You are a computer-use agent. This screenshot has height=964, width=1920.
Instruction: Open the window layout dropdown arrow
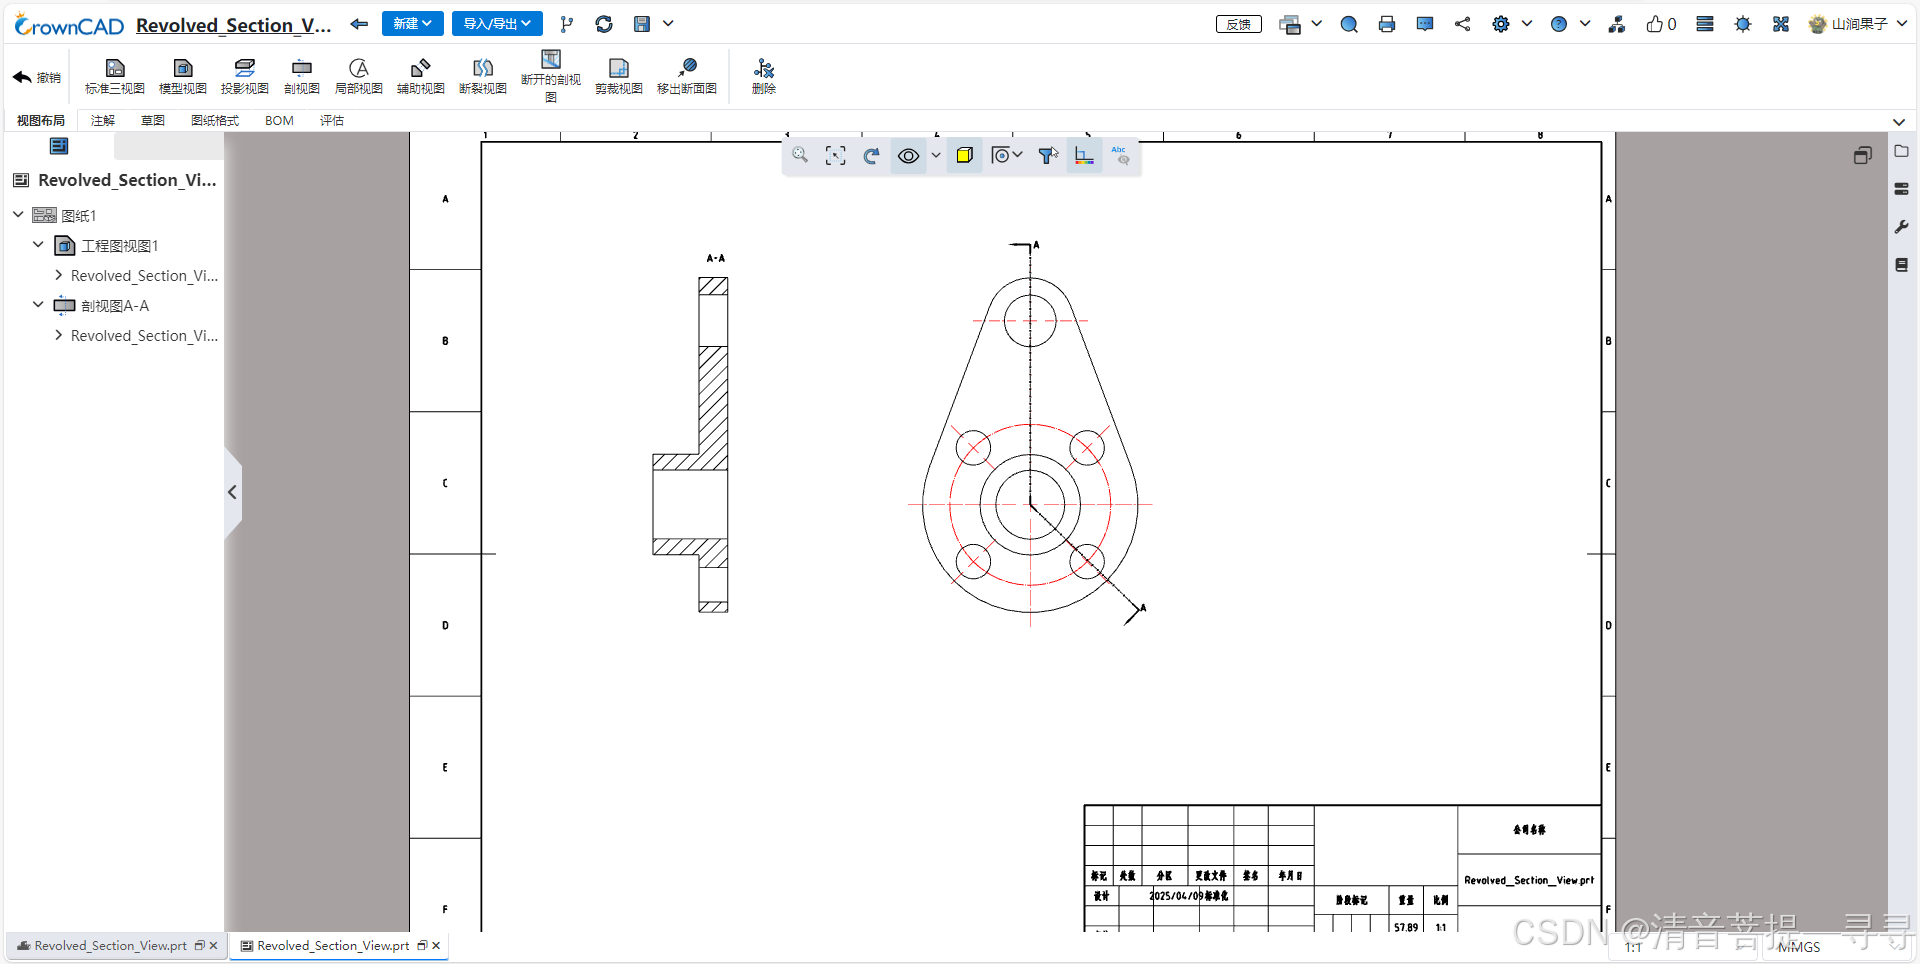click(1316, 24)
